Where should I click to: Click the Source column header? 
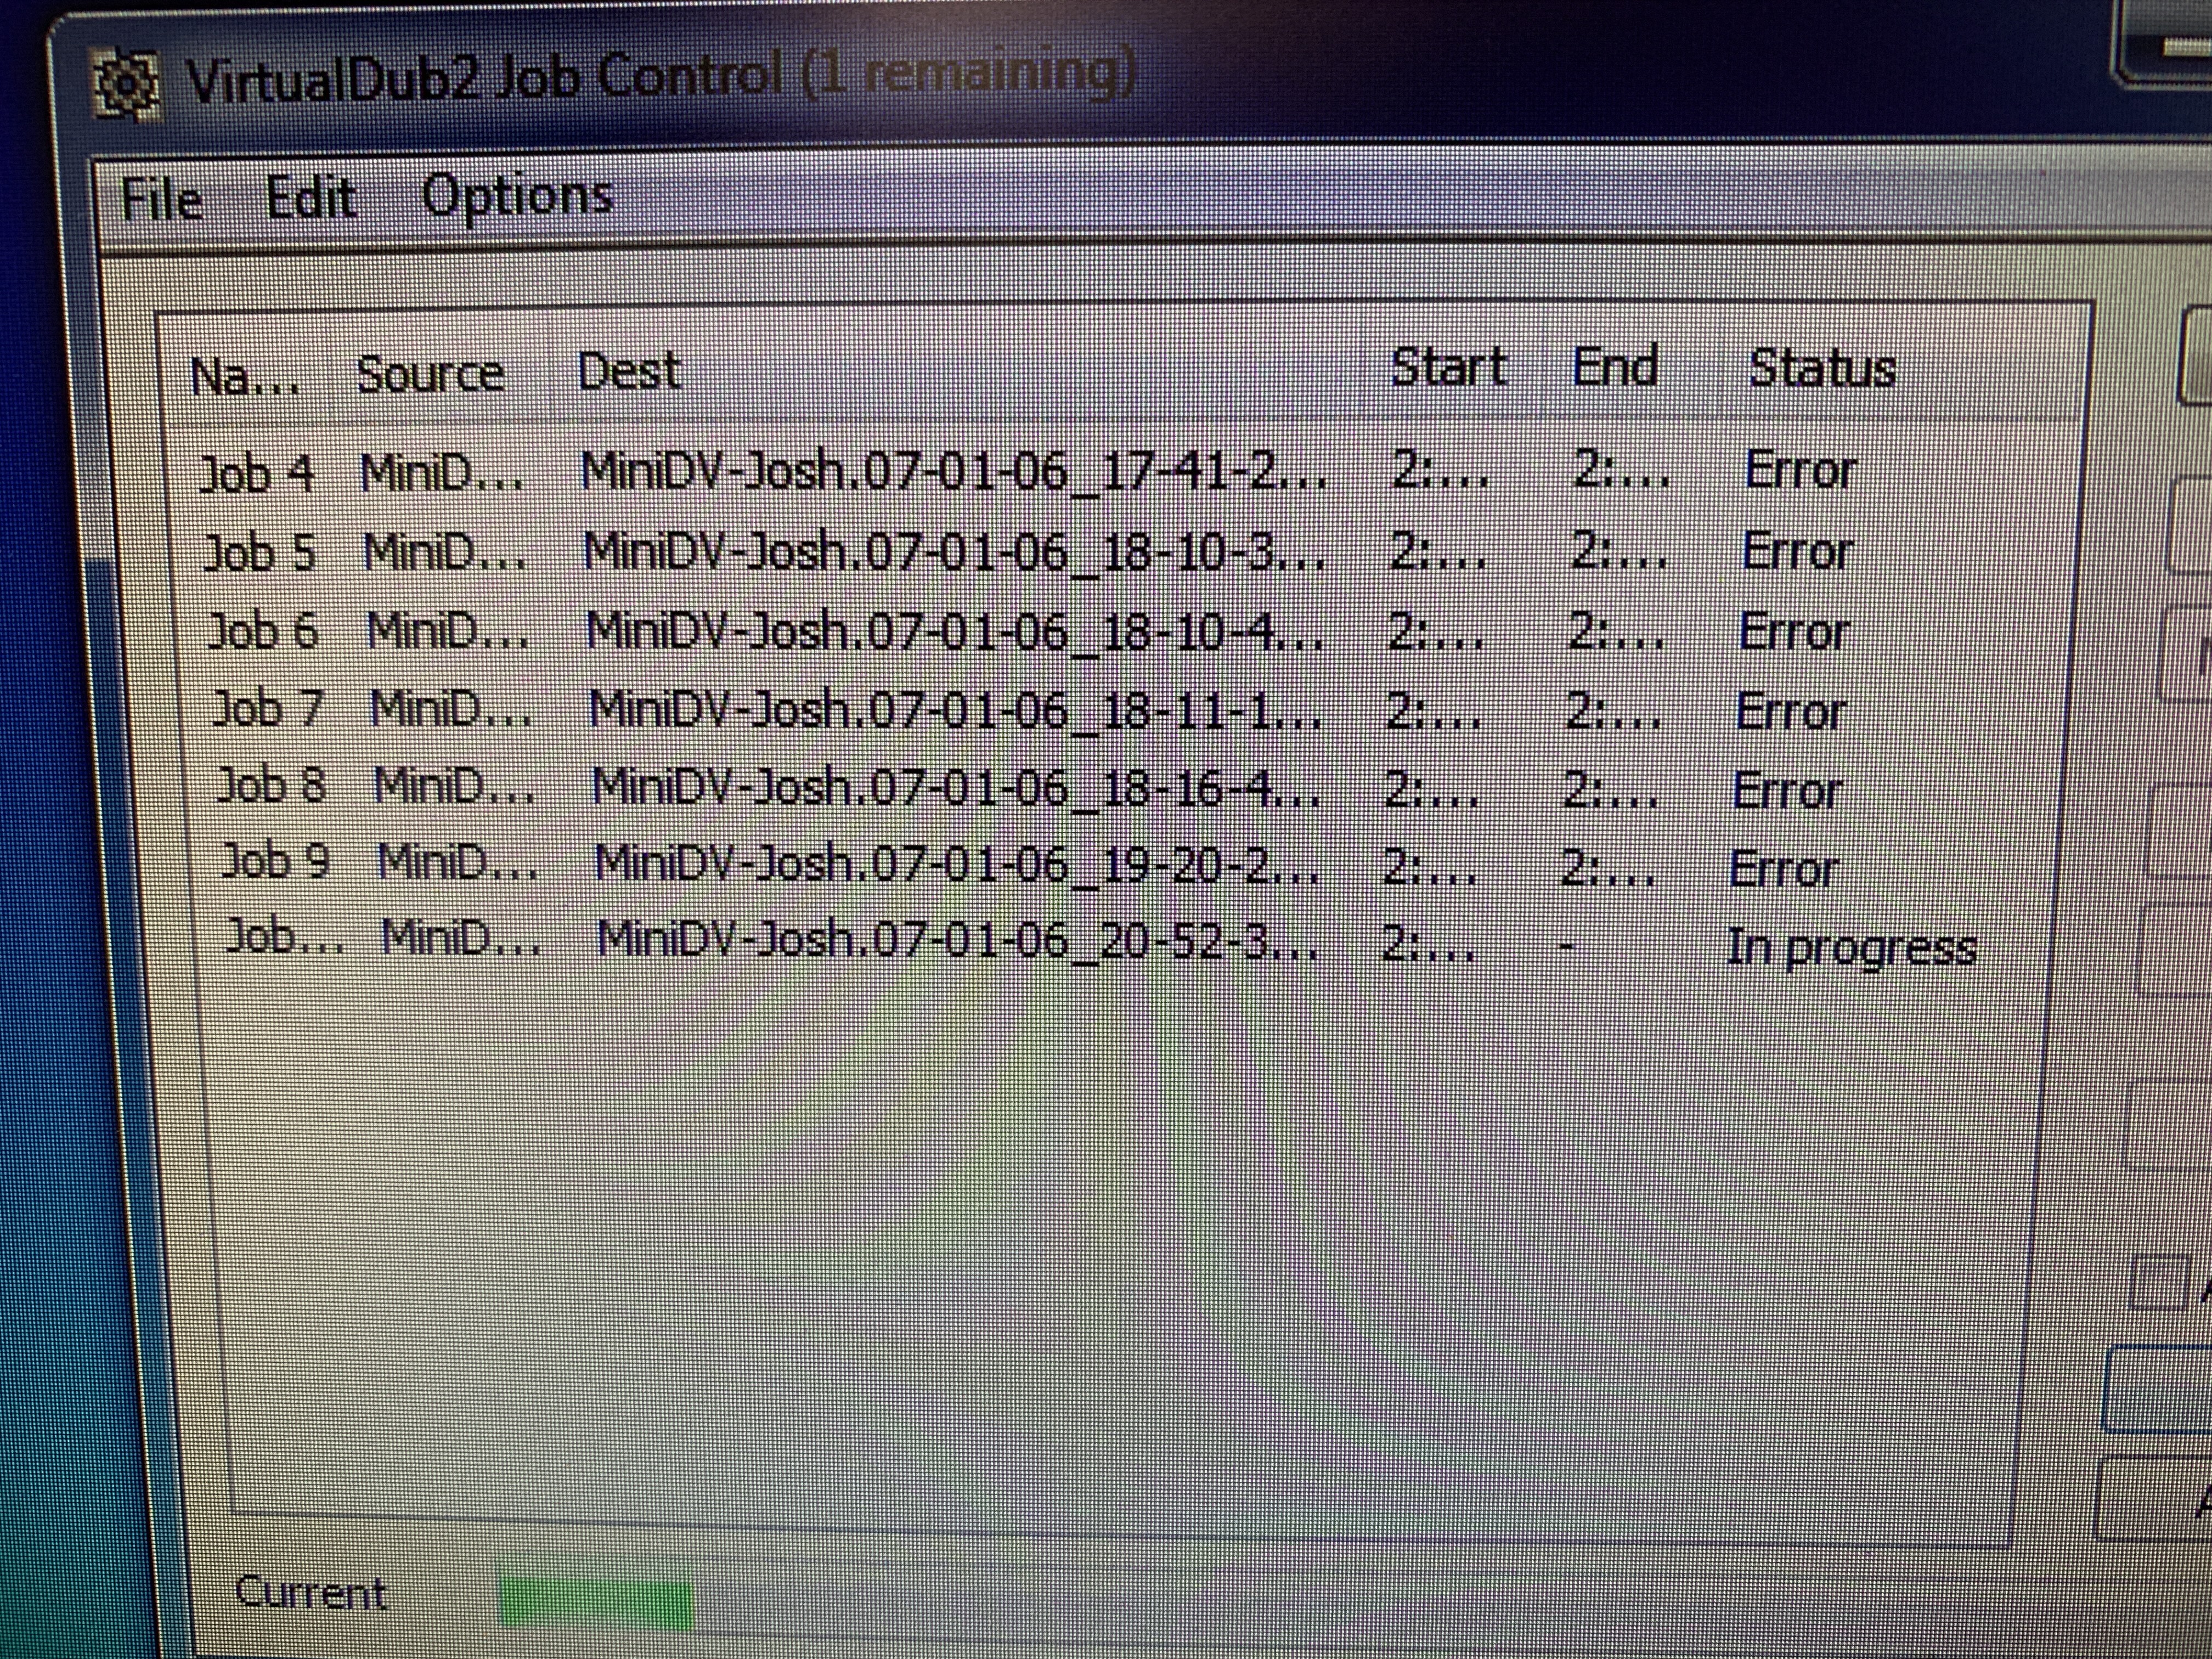click(x=430, y=374)
